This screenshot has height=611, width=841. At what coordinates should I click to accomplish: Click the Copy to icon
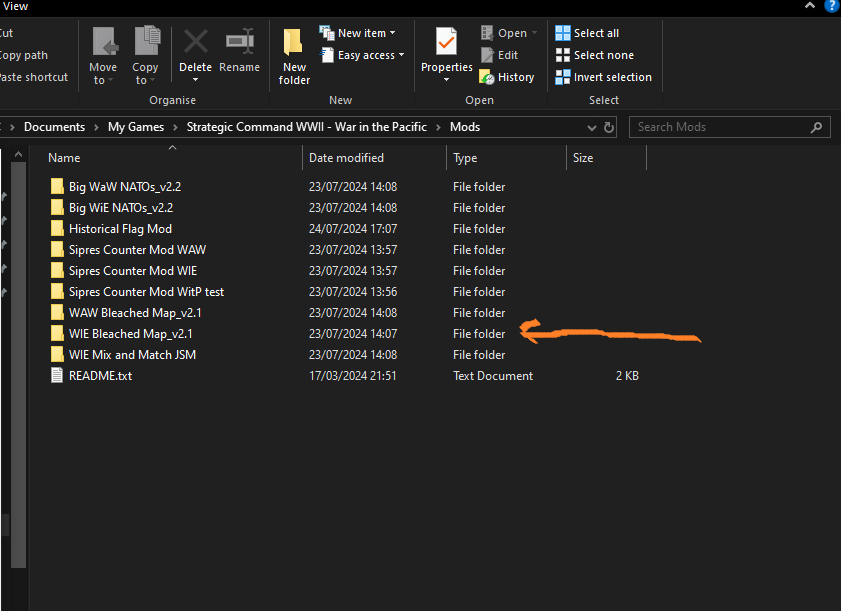coord(147,41)
